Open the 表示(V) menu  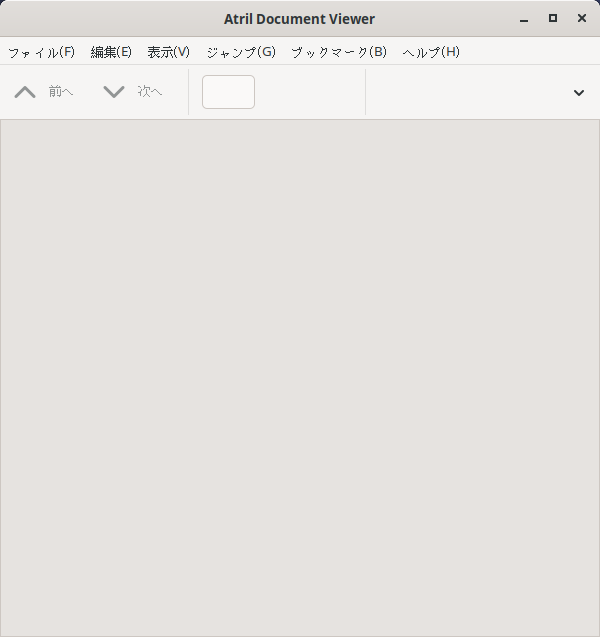coord(169,52)
